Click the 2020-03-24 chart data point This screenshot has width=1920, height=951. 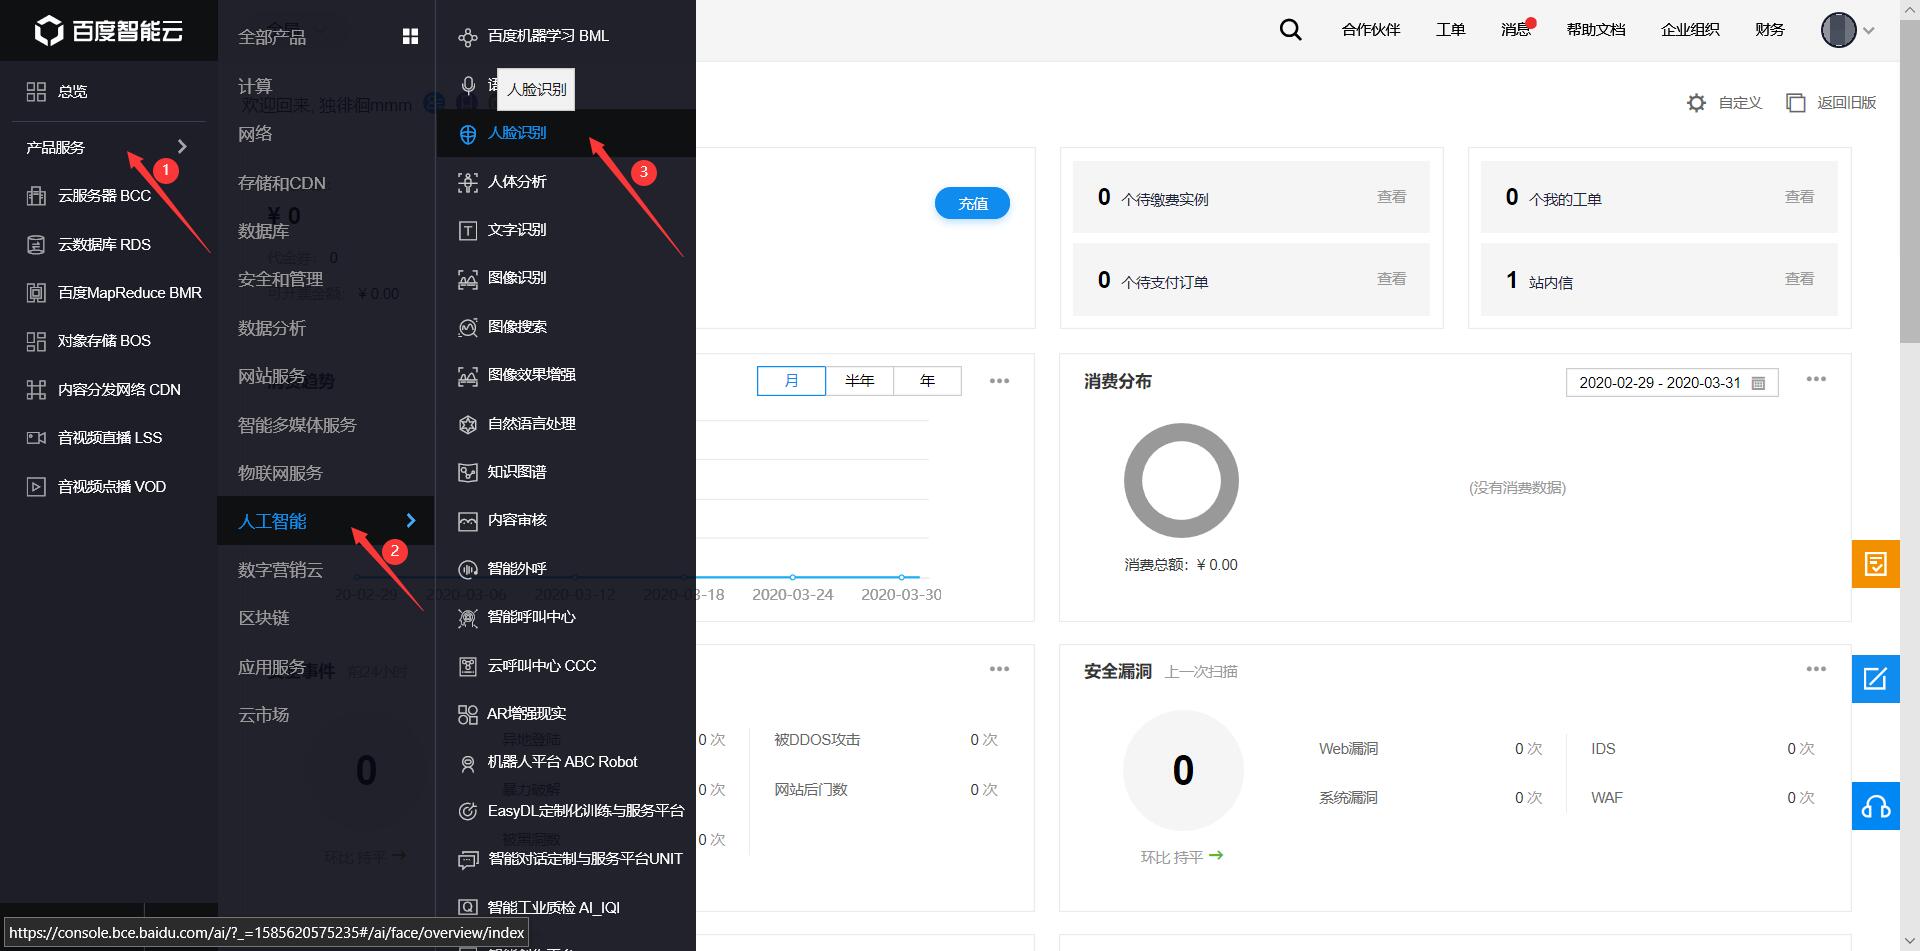coord(792,577)
